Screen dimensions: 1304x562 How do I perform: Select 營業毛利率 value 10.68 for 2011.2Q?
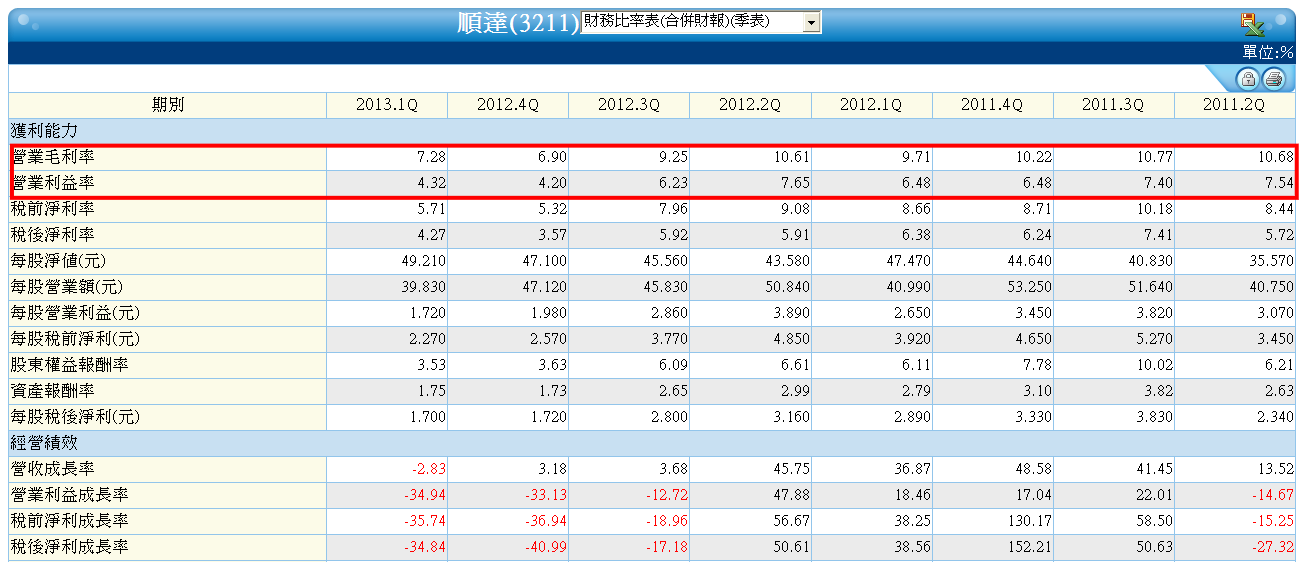(1274, 157)
